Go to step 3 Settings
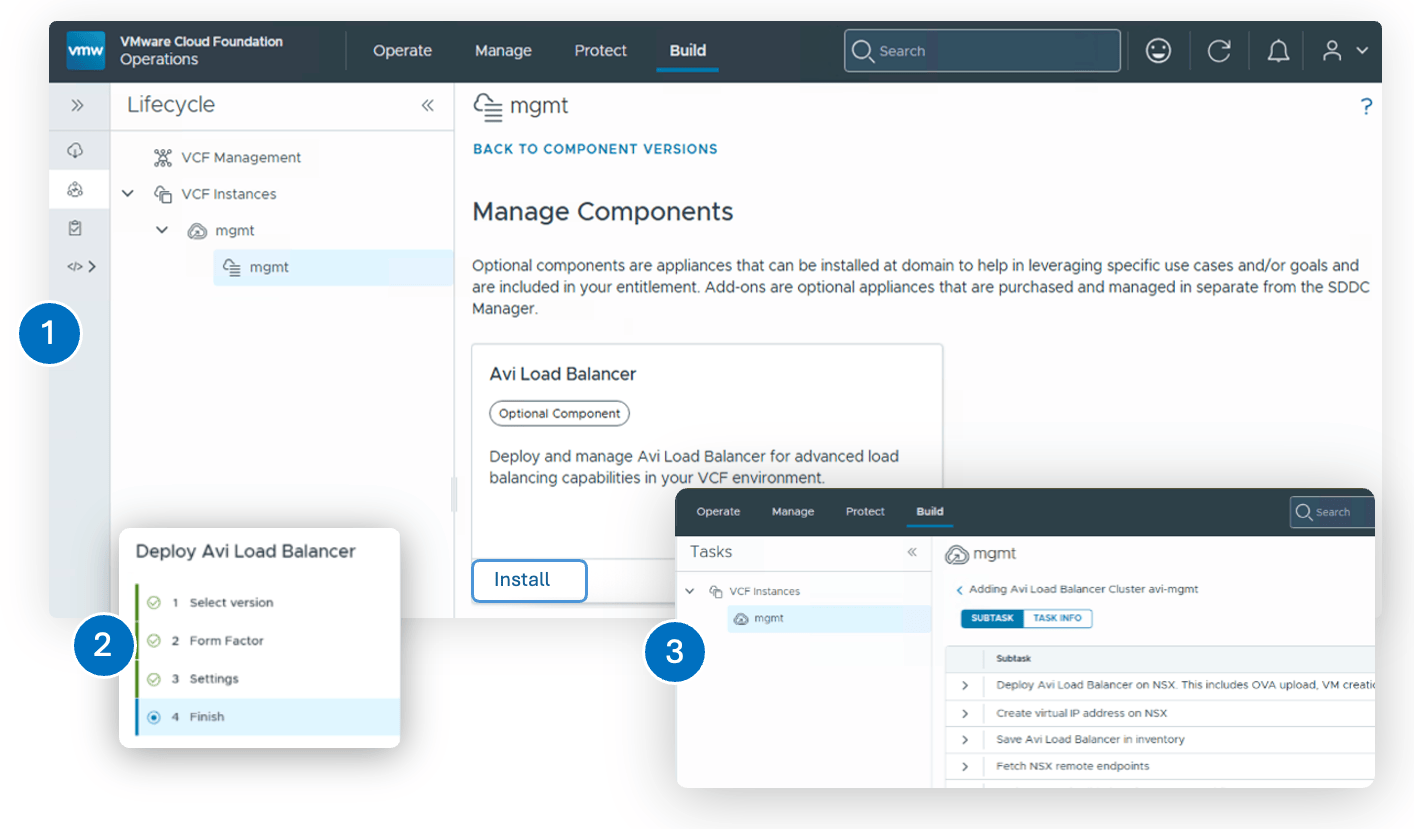Image resolution: width=1414 pixels, height=829 pixels. 214,679
